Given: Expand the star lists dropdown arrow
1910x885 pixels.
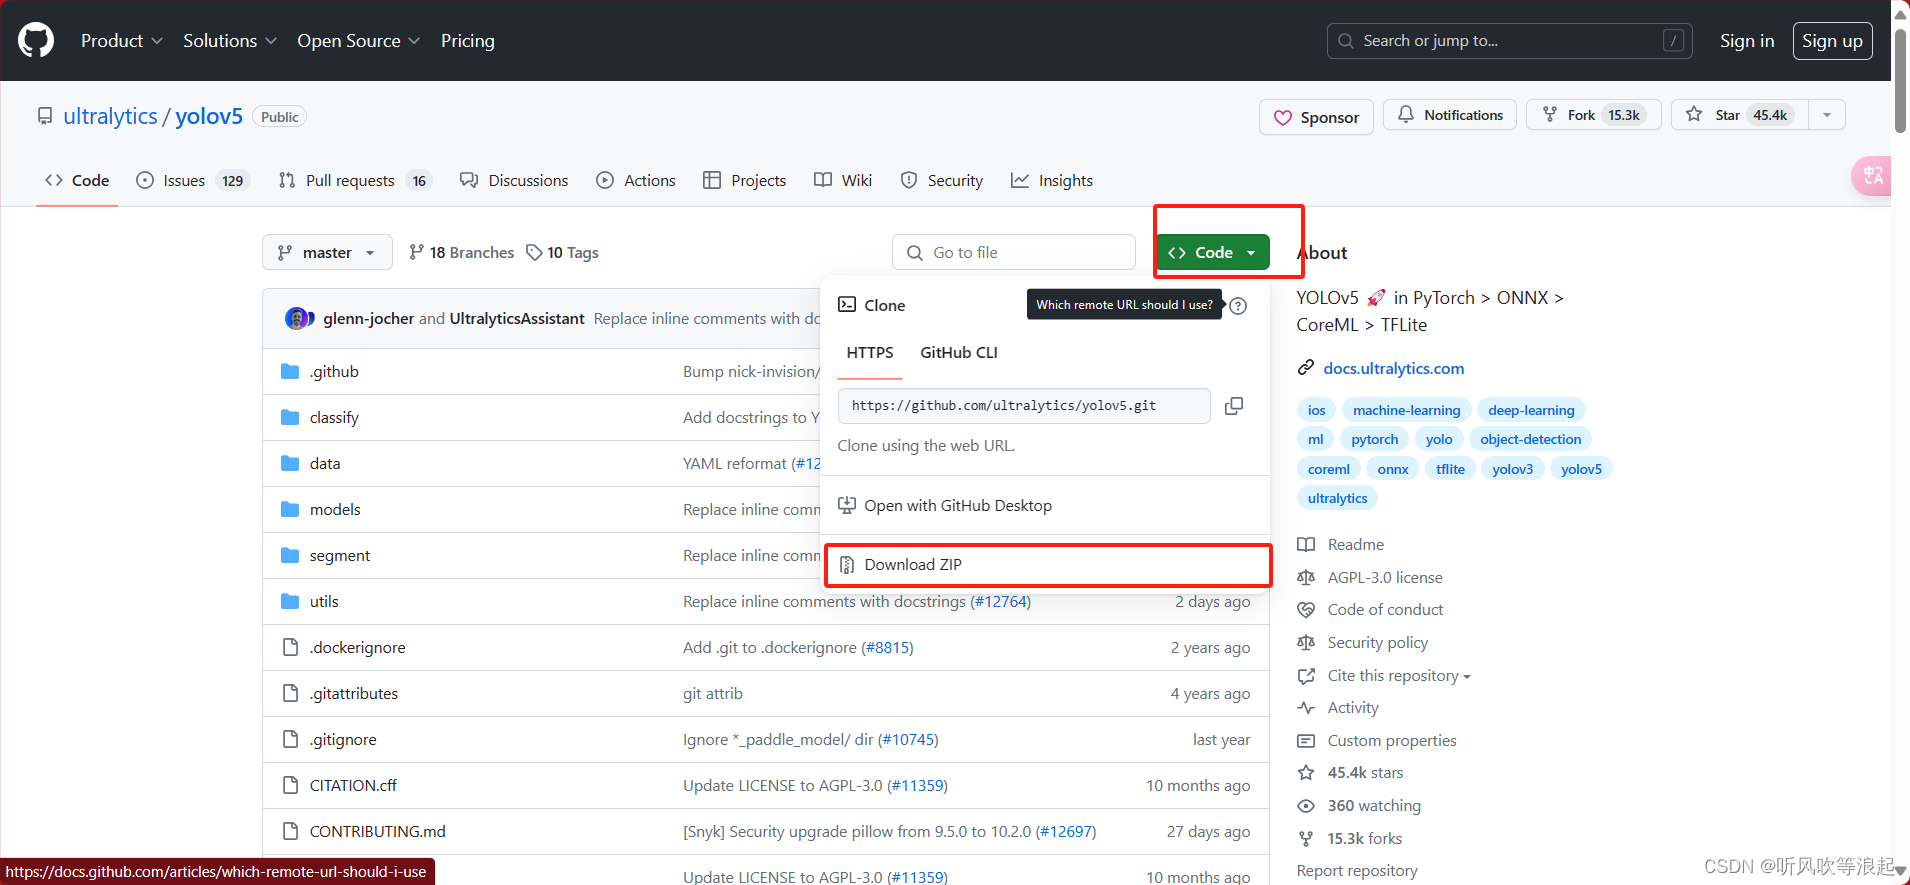Looking at the screenshot, I should [1827, 115].
